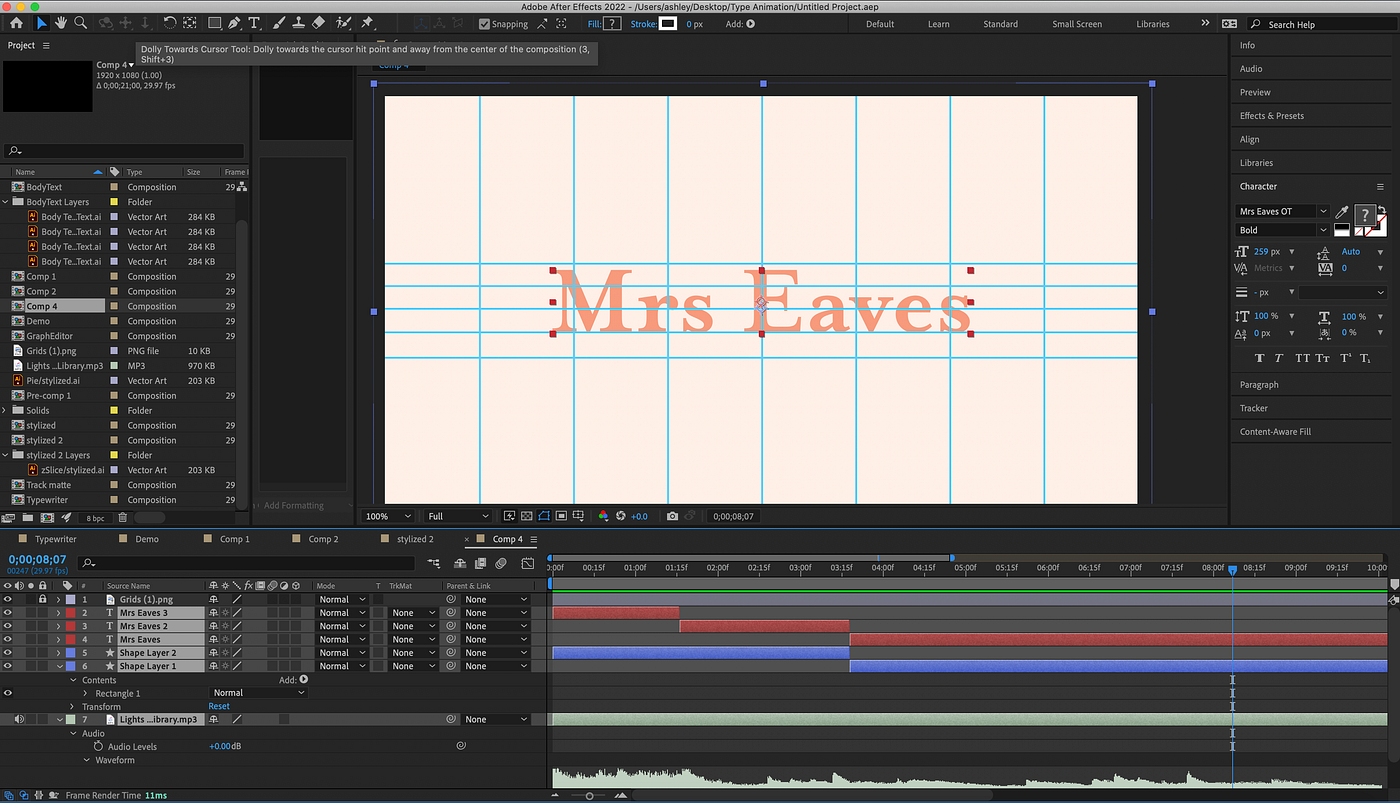Image resolution: width=1400 pixels, height=803 pixels.
Task: Apply All Caps in Character panel
Action: tap(1302, 358)
